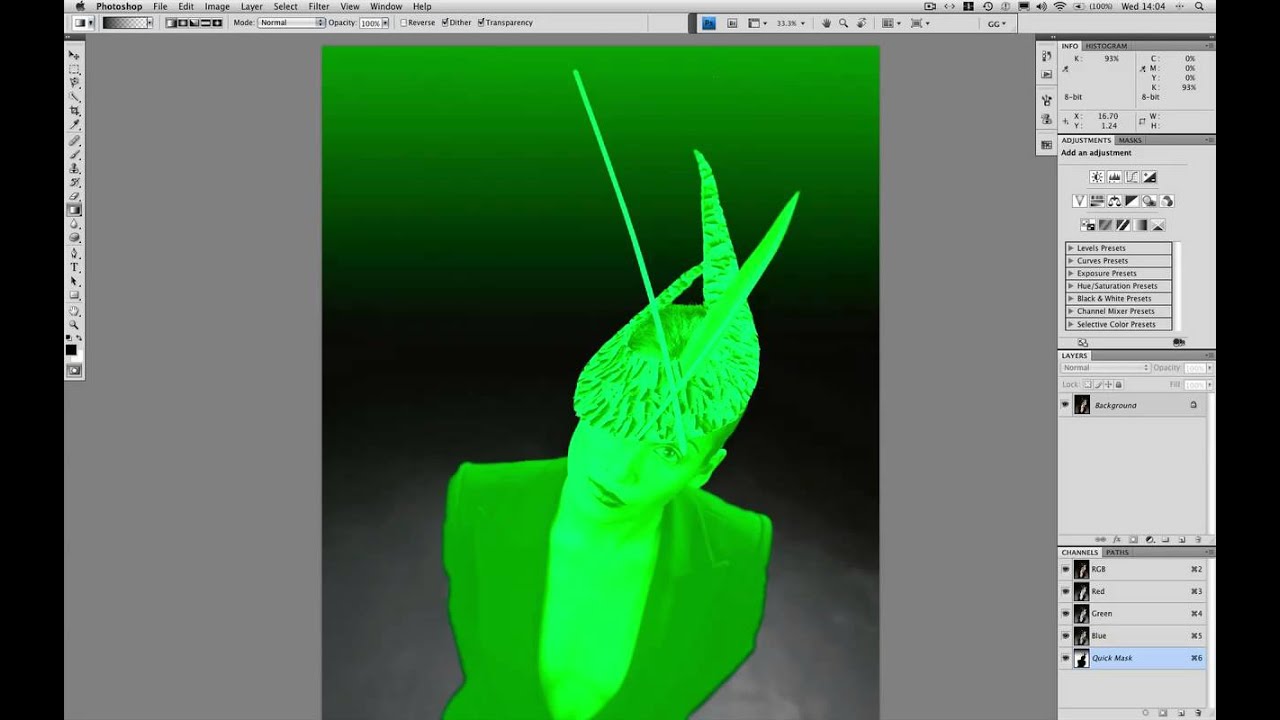The width and height of the screenshot is (1280, 720).
Task: Select the Hand tool in toolbox
Action: 74,311
